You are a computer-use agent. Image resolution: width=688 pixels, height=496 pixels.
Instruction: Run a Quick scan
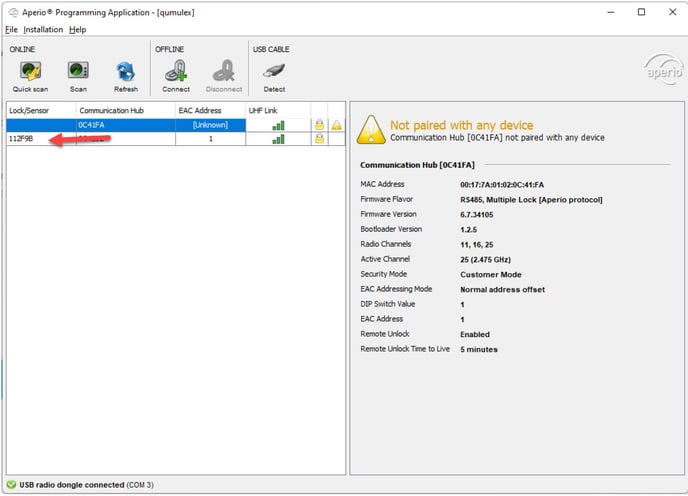tap(30, 77)
